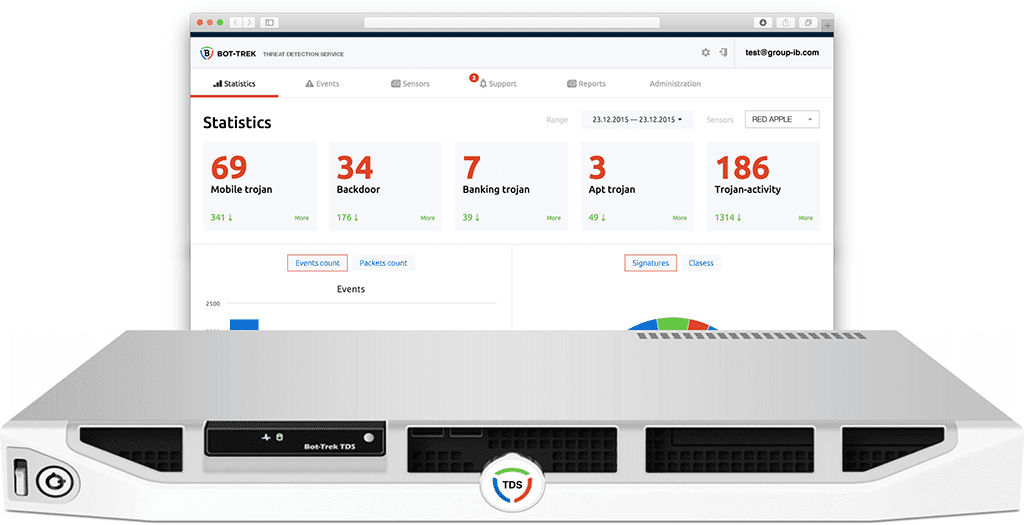Click the Support notification badge
The image size is (1024, 525).
473,78
